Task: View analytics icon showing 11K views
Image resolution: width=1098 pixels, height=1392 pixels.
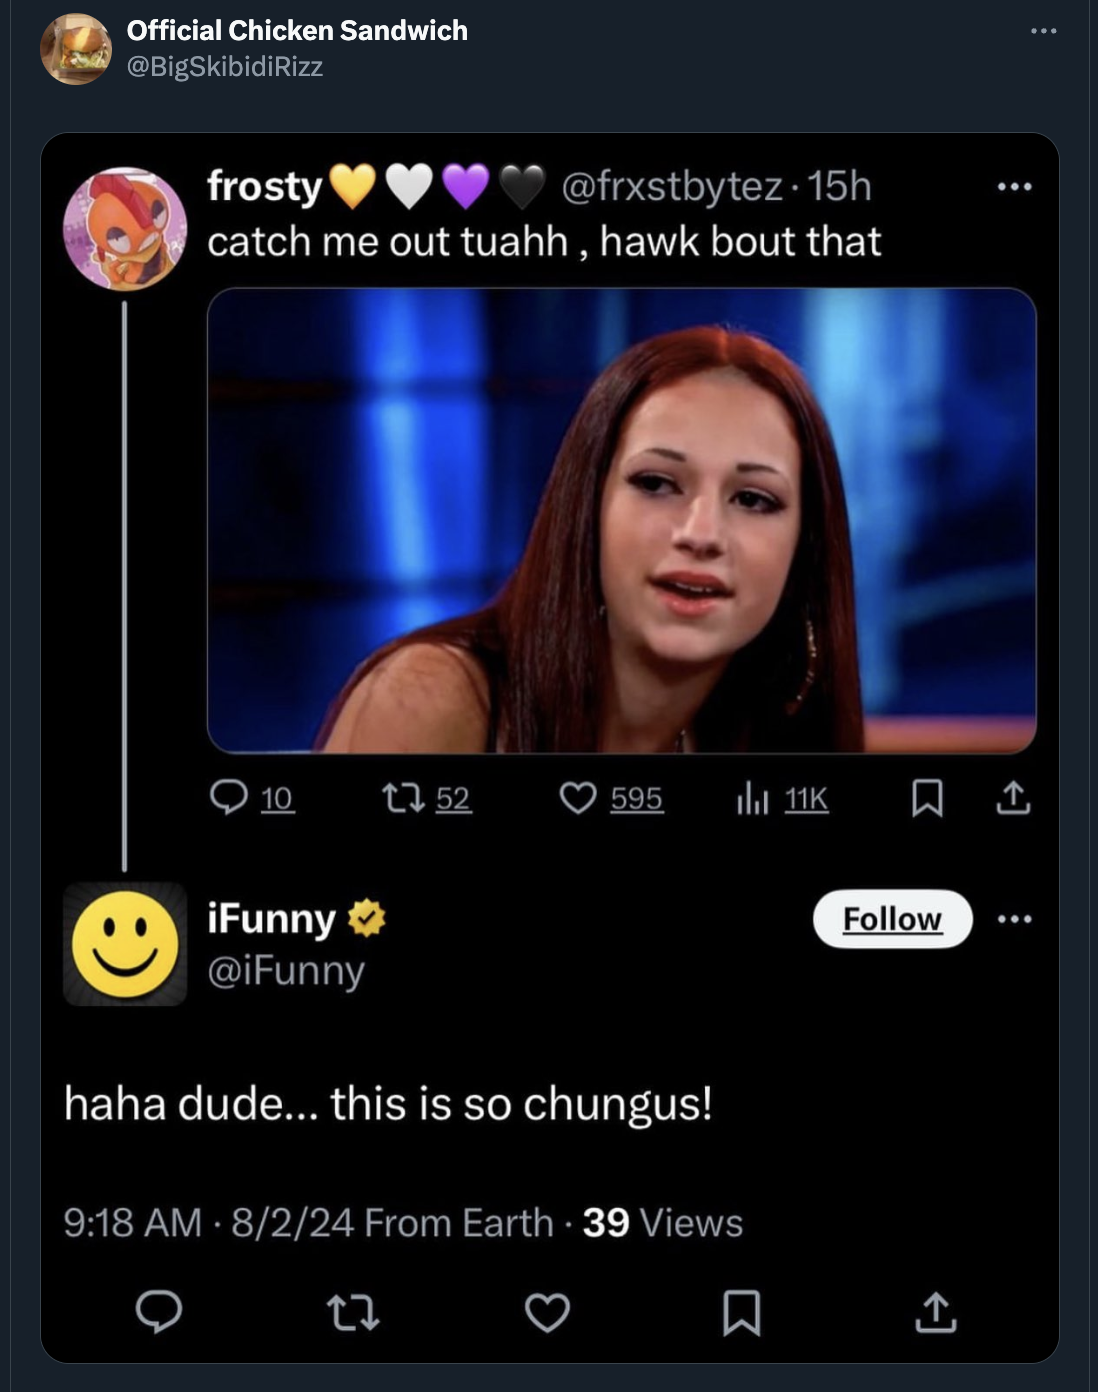Action: [752, 798]
